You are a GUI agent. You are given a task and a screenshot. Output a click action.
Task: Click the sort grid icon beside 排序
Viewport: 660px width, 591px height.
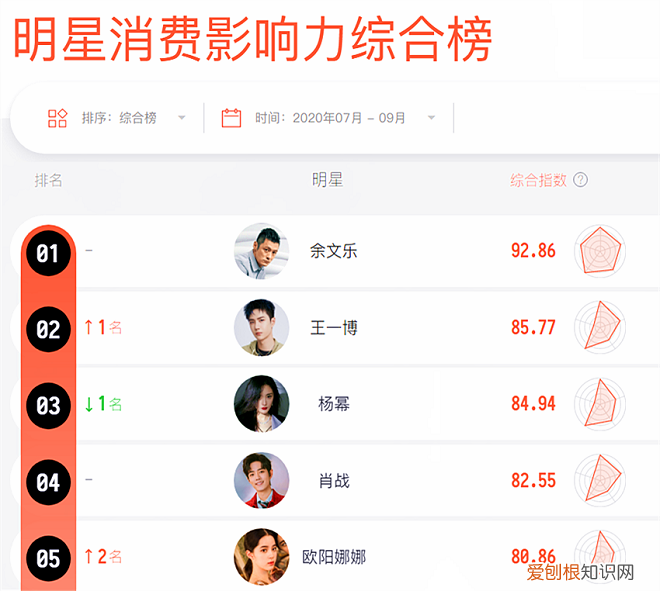57,118
